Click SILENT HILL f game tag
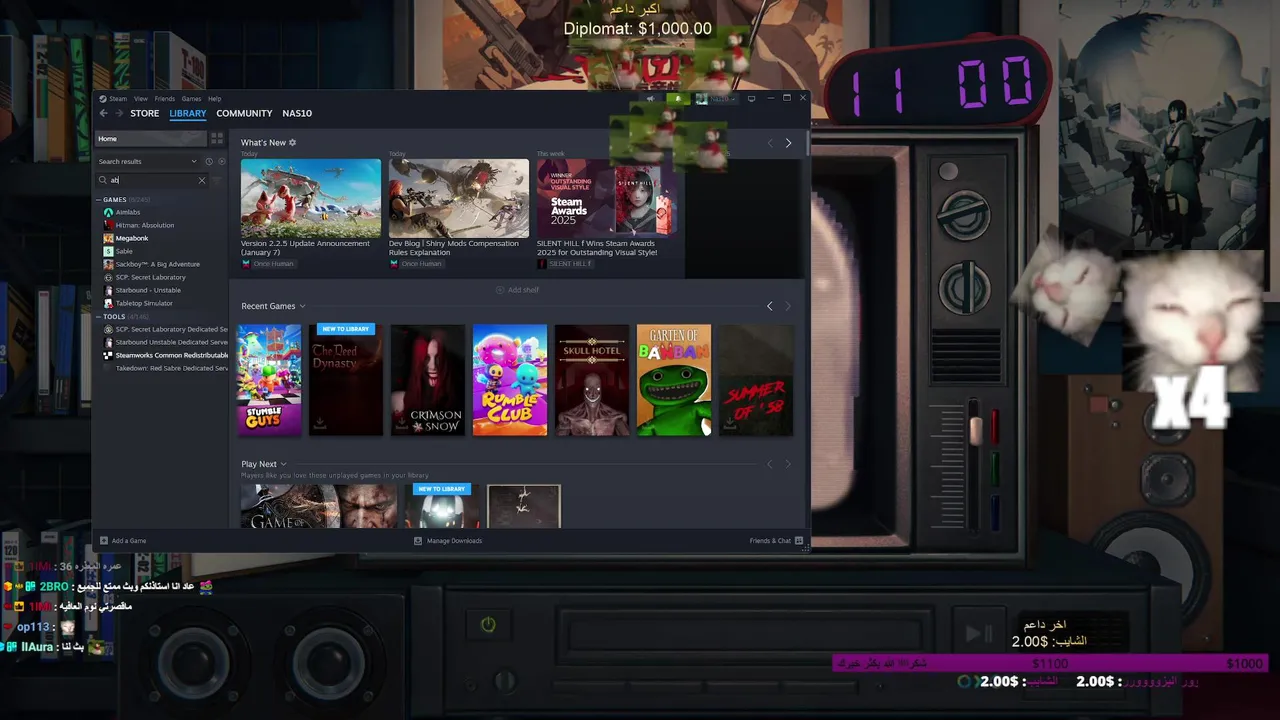Image resolution: width=1280 pixels, height=720 pixels. (570, 264)
